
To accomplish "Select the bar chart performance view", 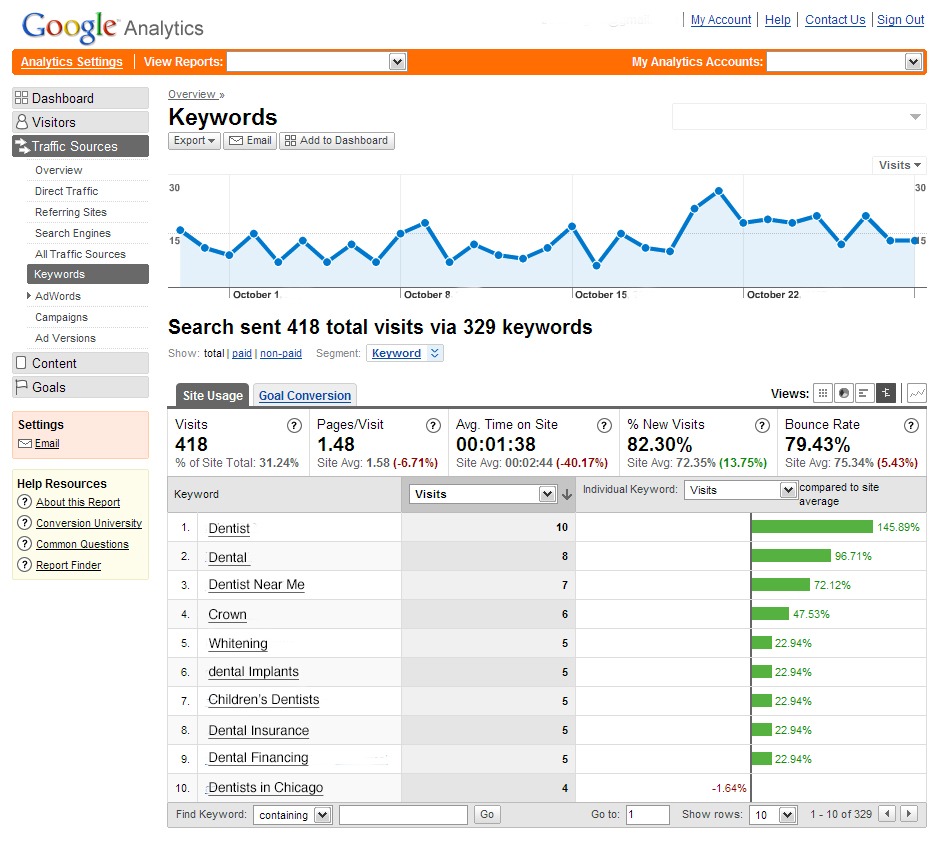I will (864, 393).
